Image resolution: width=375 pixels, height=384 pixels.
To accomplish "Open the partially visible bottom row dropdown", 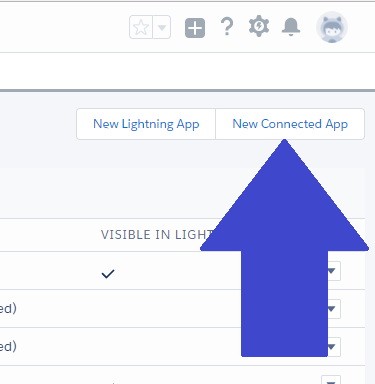I will (x=331, y=380).
